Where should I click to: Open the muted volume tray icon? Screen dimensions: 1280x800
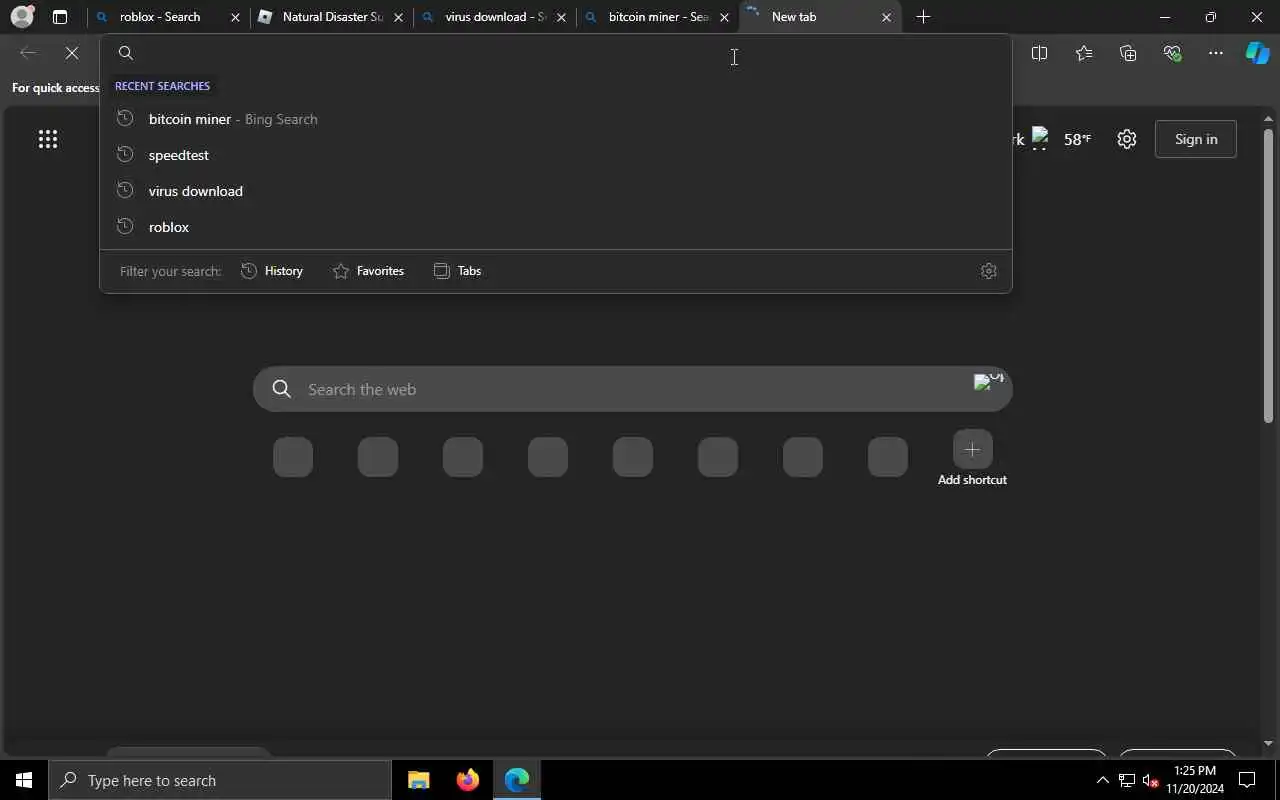(x=1150, y=780)
